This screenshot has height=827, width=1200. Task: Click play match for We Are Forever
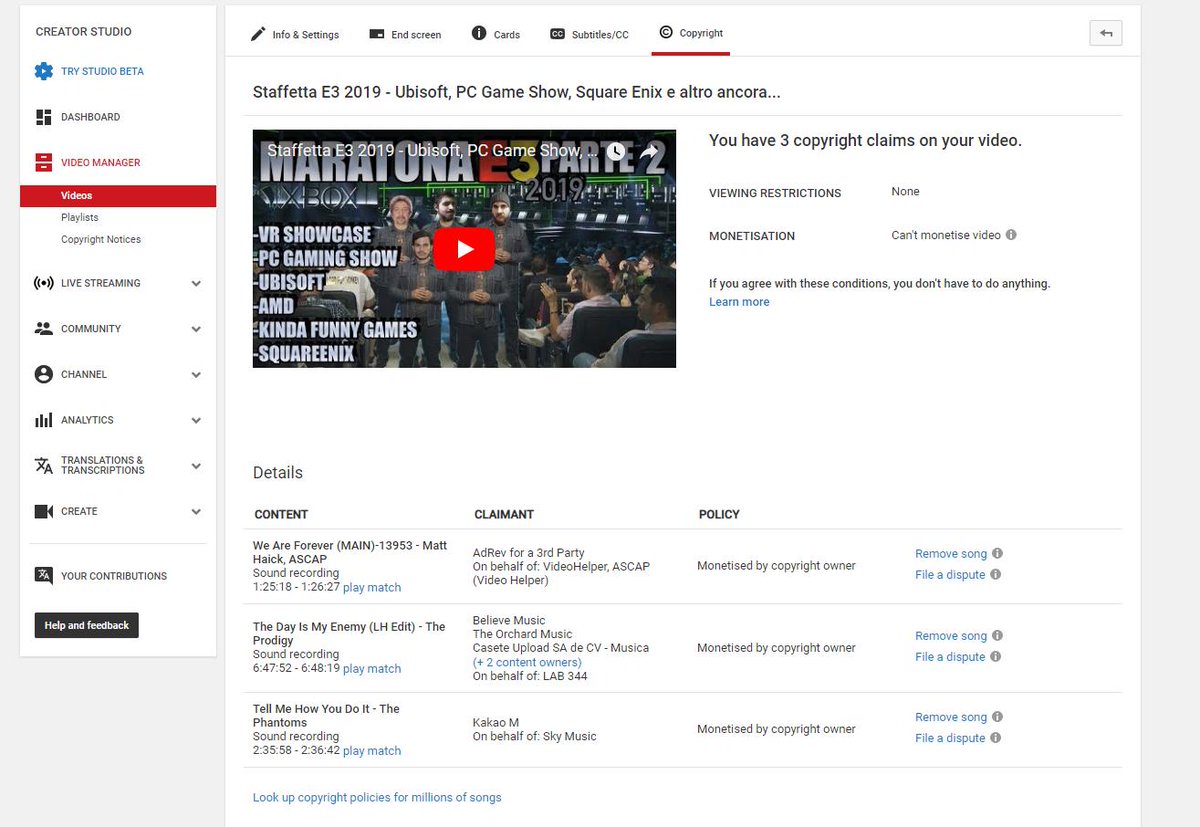[x=372, y=588]
